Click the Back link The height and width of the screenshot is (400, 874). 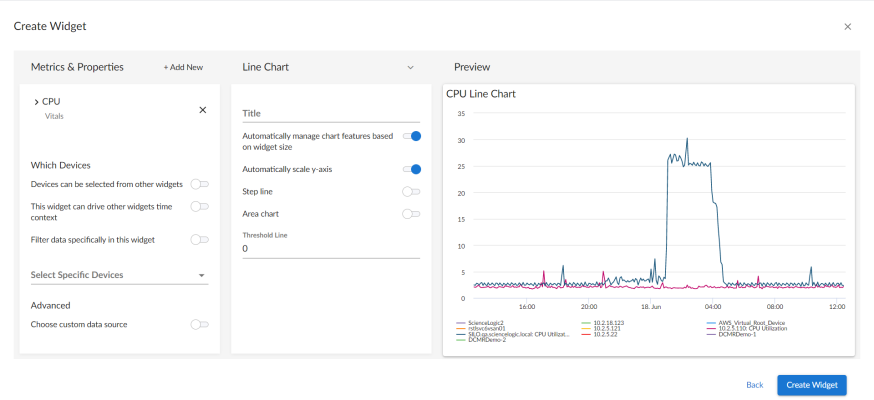coord(754,385)
